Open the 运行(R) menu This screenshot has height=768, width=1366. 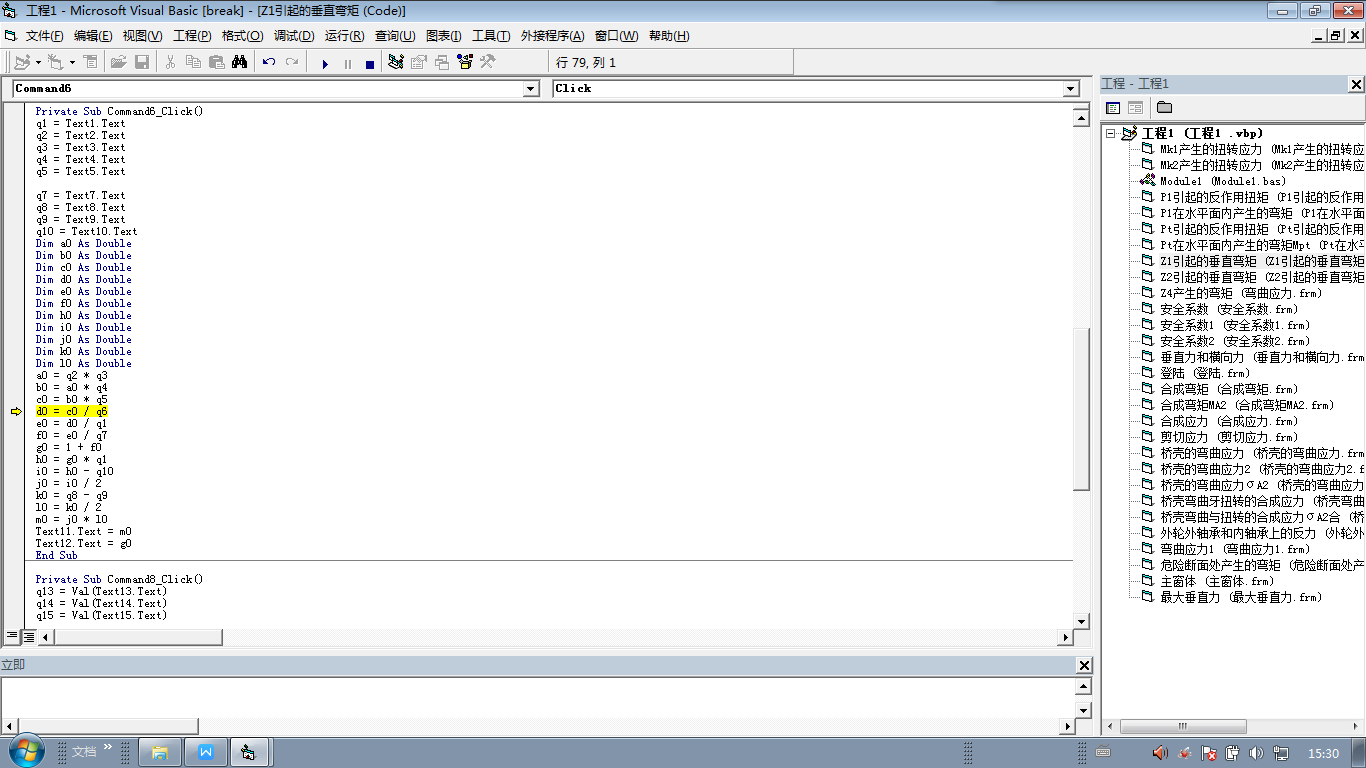[344, 36]
